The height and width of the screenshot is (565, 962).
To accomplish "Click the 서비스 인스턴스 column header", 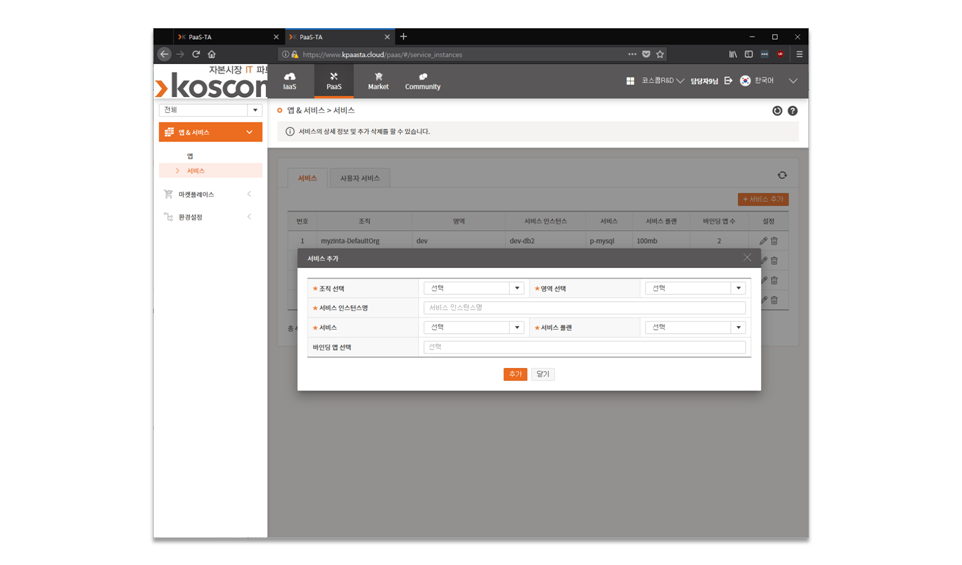I will (x=545, y=221).
